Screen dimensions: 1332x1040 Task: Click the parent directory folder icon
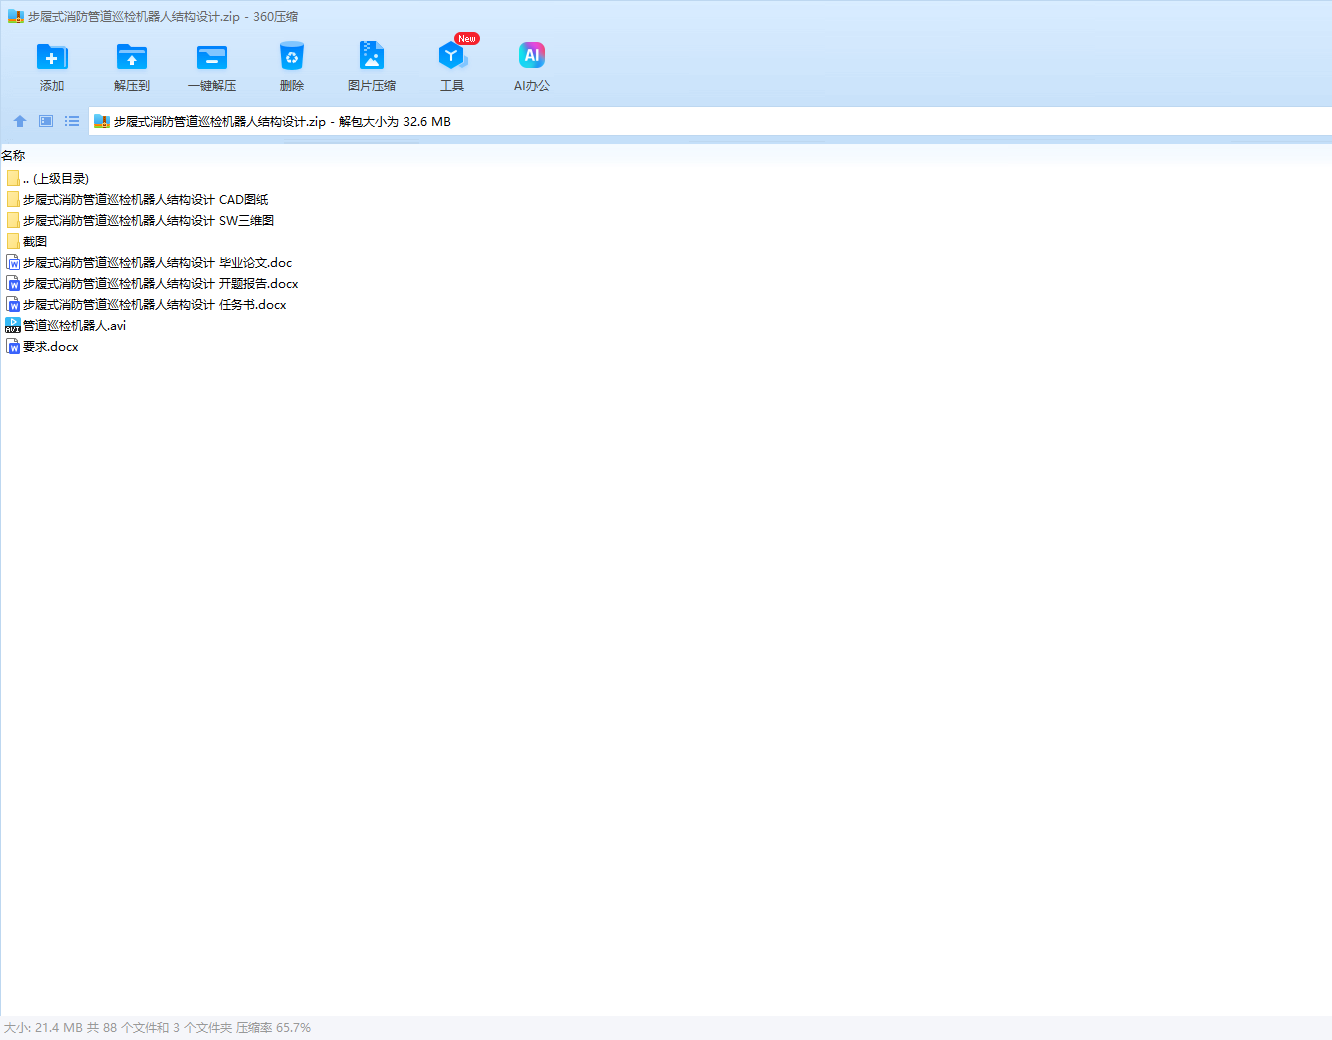coord(13,178)
